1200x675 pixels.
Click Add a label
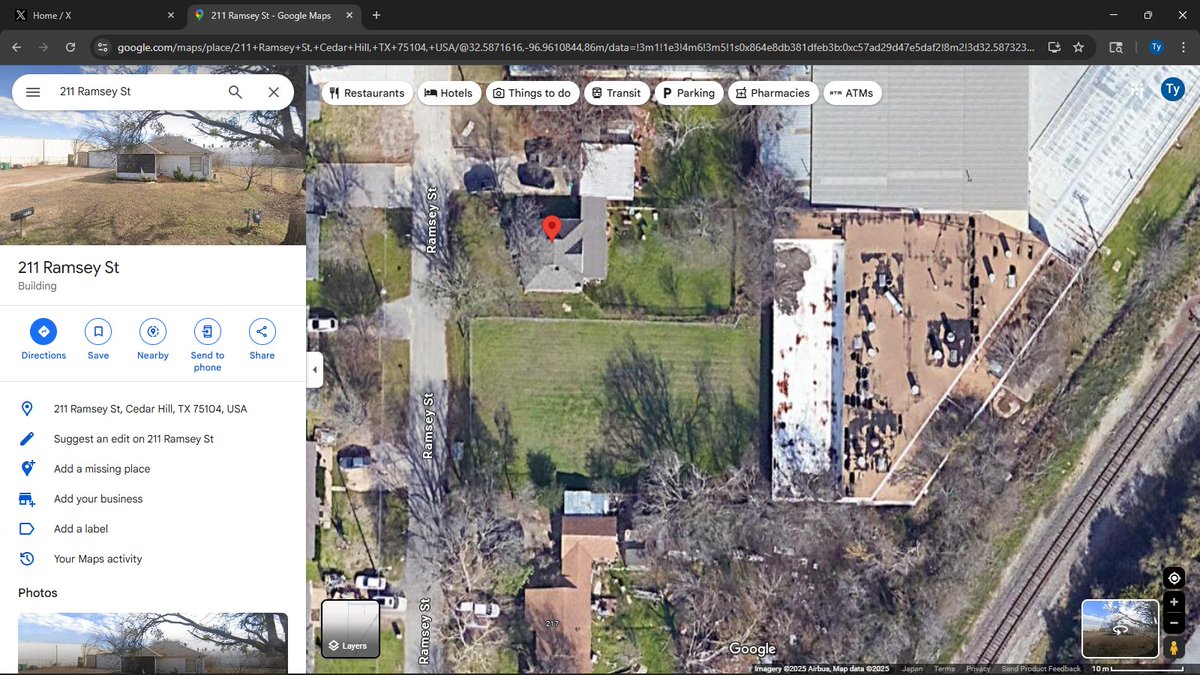[x=153, y=529]
